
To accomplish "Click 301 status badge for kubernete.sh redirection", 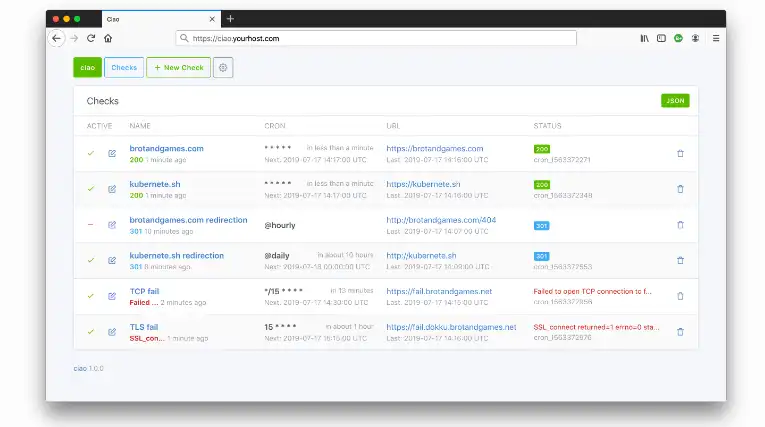I will (x=541, y=256).
